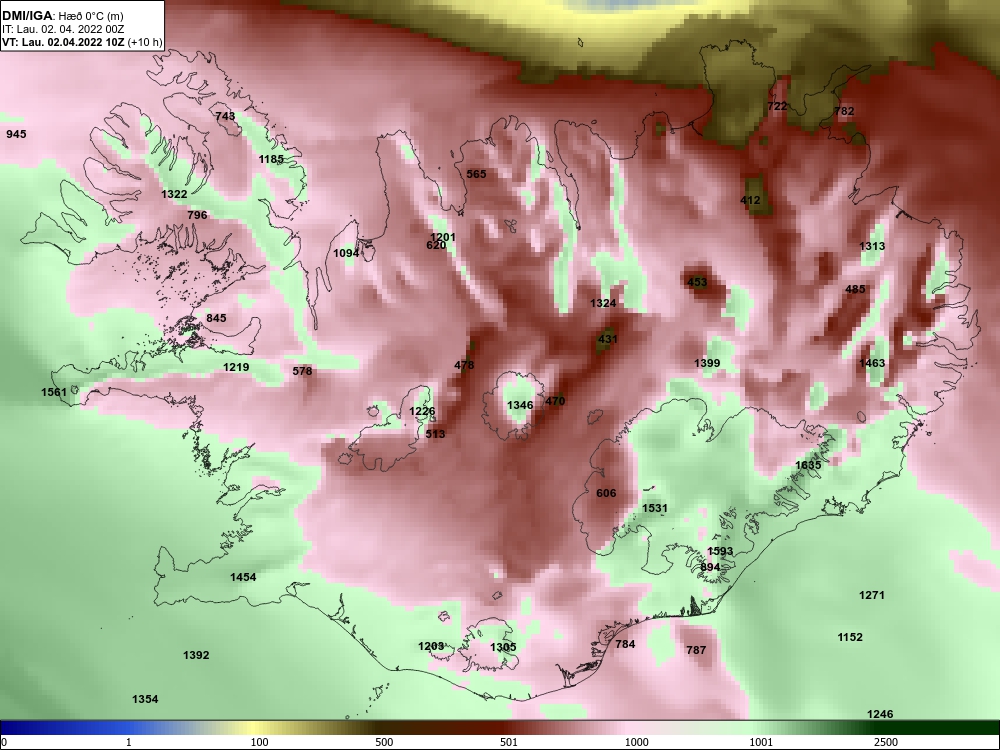Click the 1271 value offshore

pos(872,595)
